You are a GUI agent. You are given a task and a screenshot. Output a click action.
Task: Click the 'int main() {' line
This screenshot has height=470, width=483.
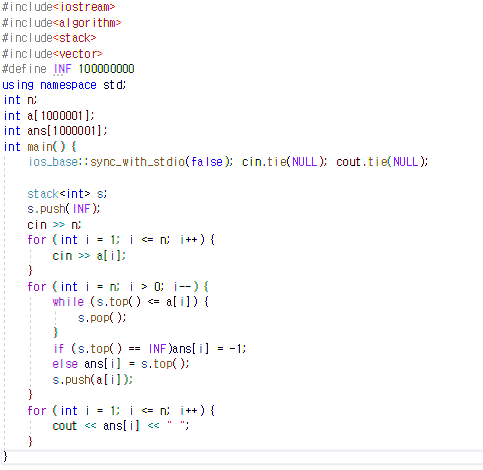(x=40, y=146)
